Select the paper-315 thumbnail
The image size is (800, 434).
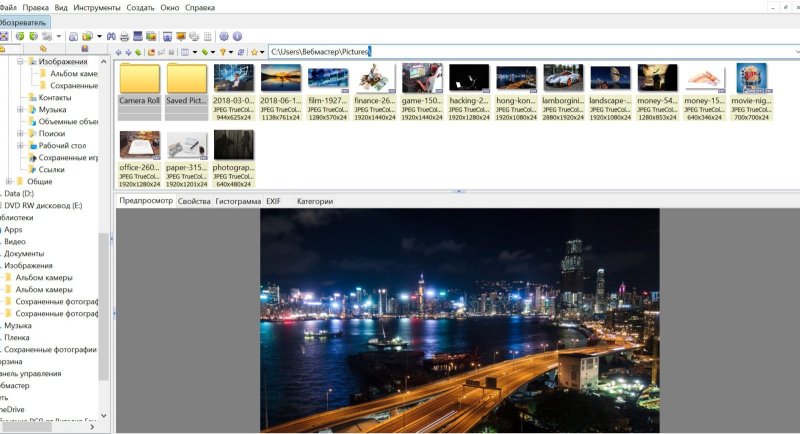(x=187, y=159)
